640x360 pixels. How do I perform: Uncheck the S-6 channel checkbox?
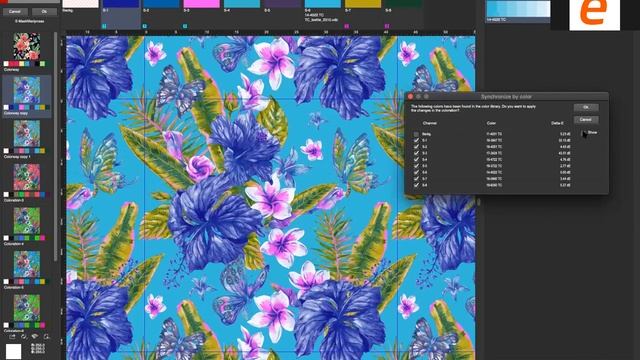(x=416, y=172)
